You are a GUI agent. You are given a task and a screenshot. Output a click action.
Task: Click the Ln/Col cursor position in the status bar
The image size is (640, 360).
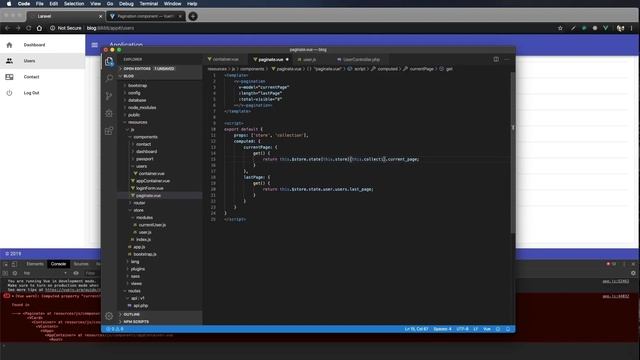tap(416, 329)
